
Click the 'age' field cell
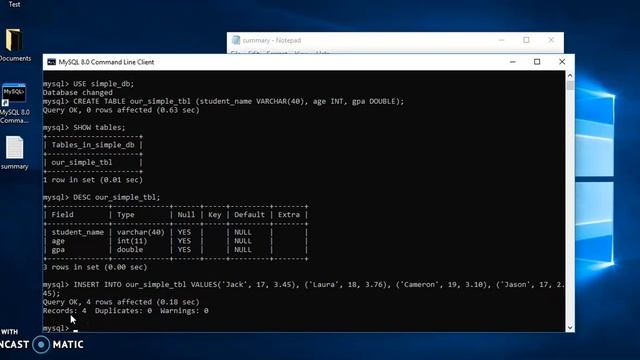click(x=58, y=241)
